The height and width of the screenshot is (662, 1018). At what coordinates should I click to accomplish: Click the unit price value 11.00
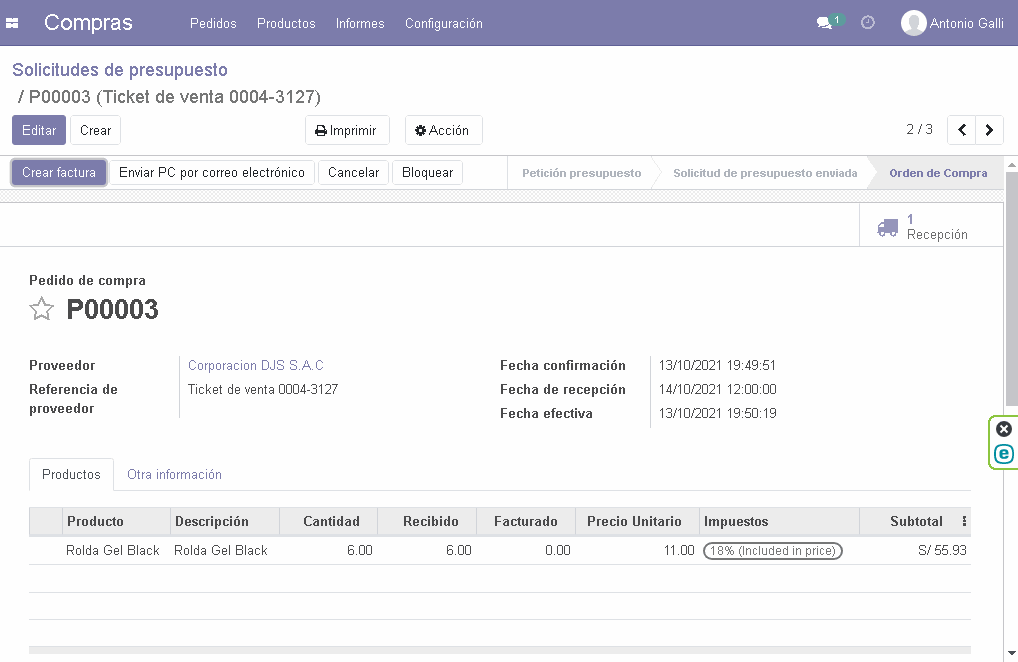[x=679, y=550]
